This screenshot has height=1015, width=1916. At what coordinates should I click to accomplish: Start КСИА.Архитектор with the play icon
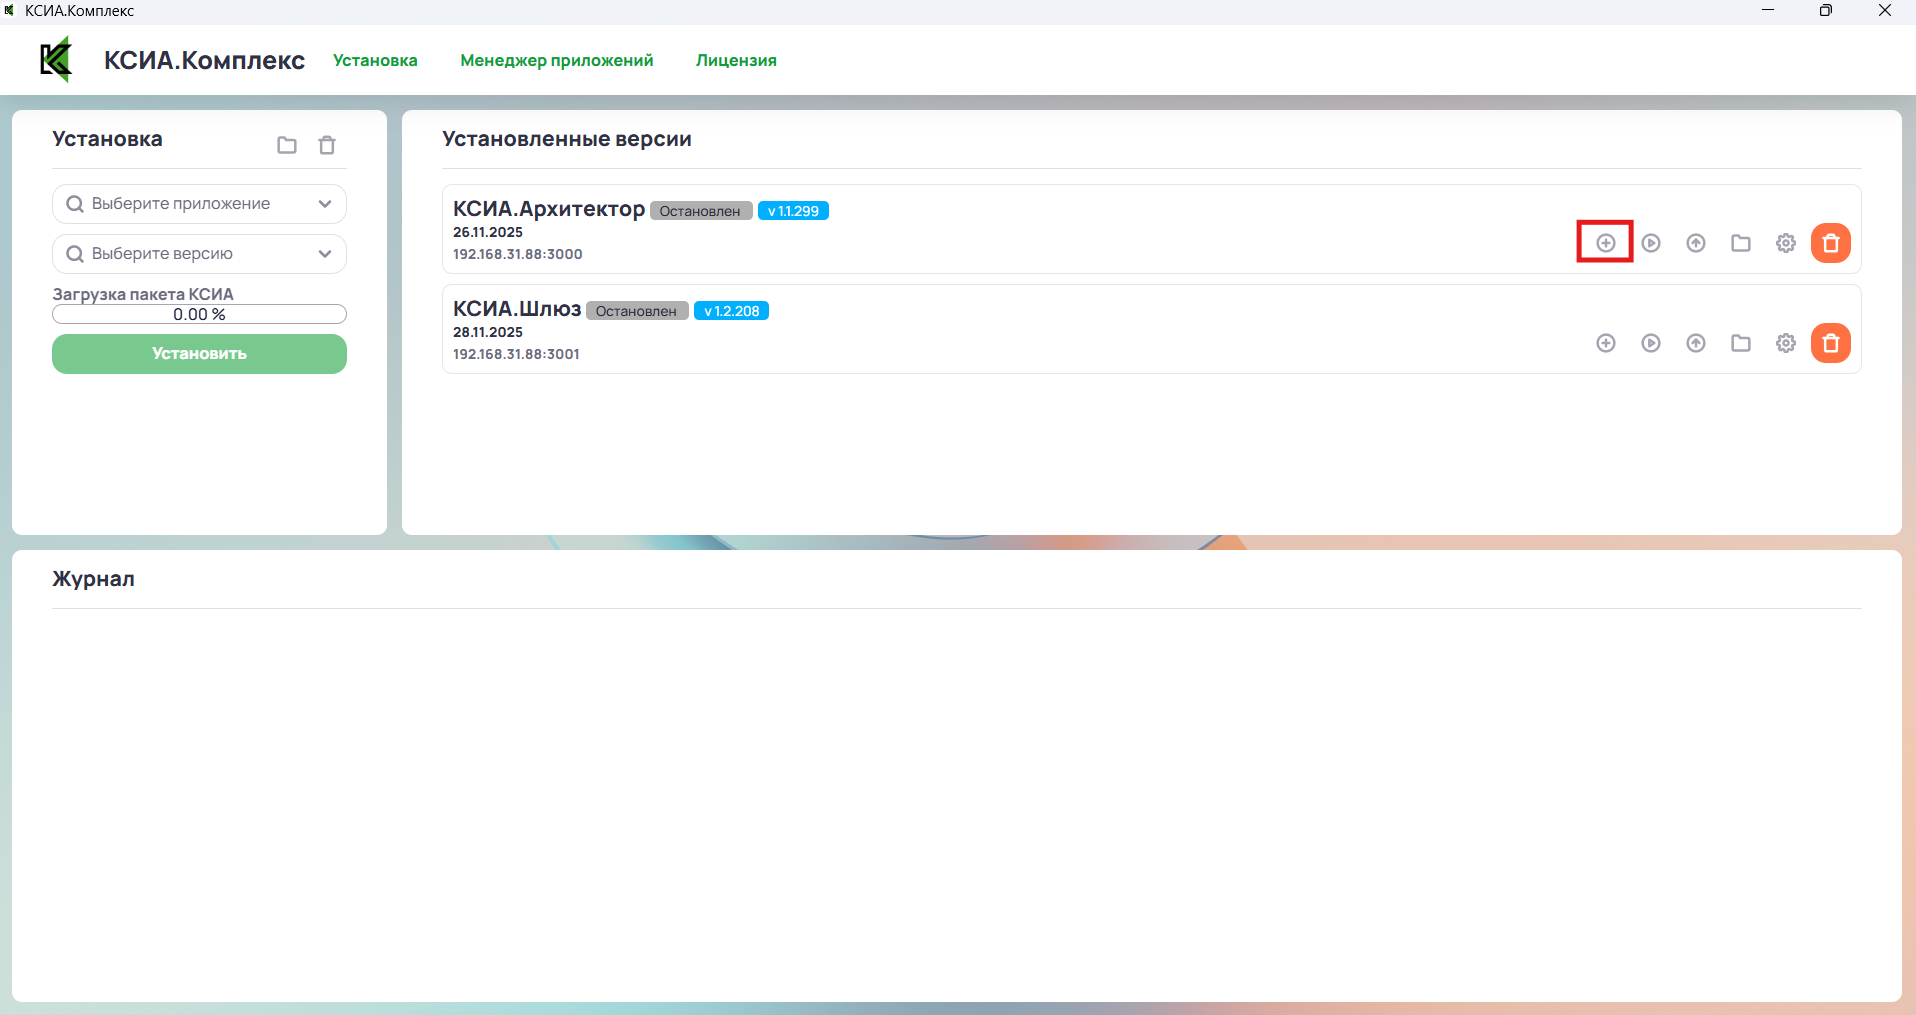click(1651, 243)
